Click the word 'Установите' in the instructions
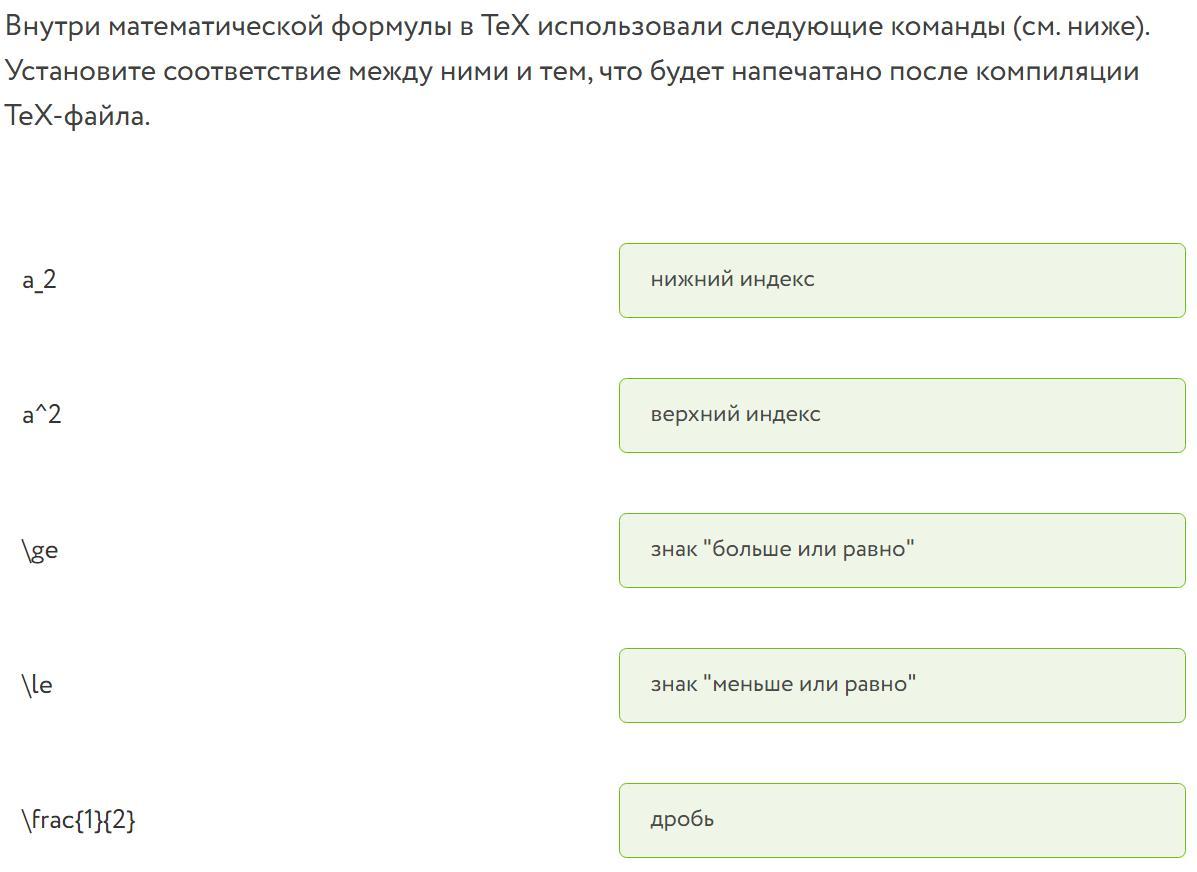1197x872 pixels. [x=79, y=72]
